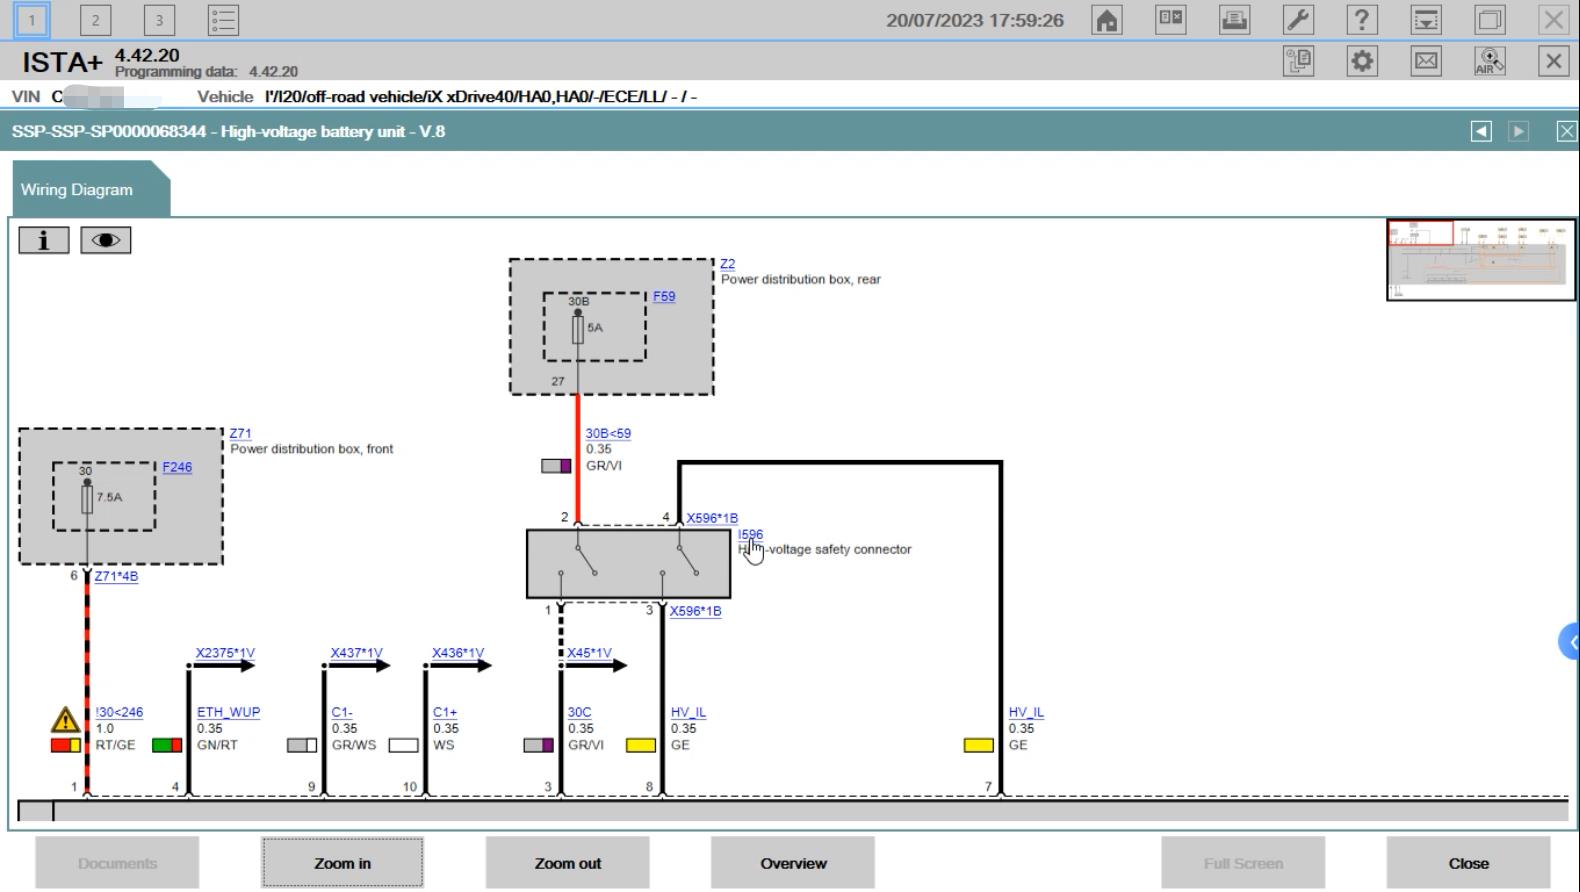
Task: Click the 30B<59 wire link
Action: 608,433
